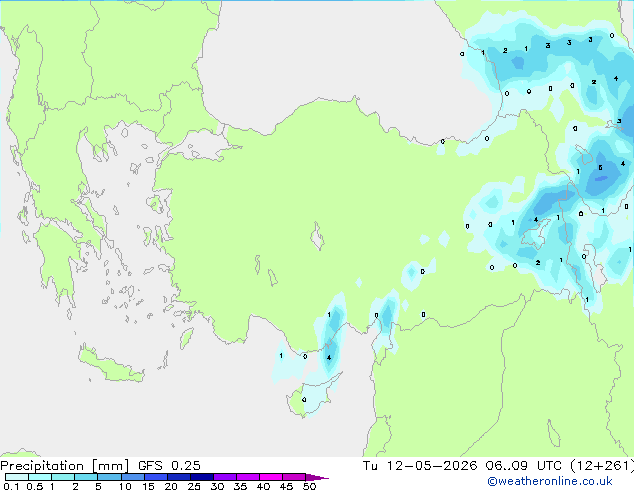Click the '10' legend scale label

point(125,486)
